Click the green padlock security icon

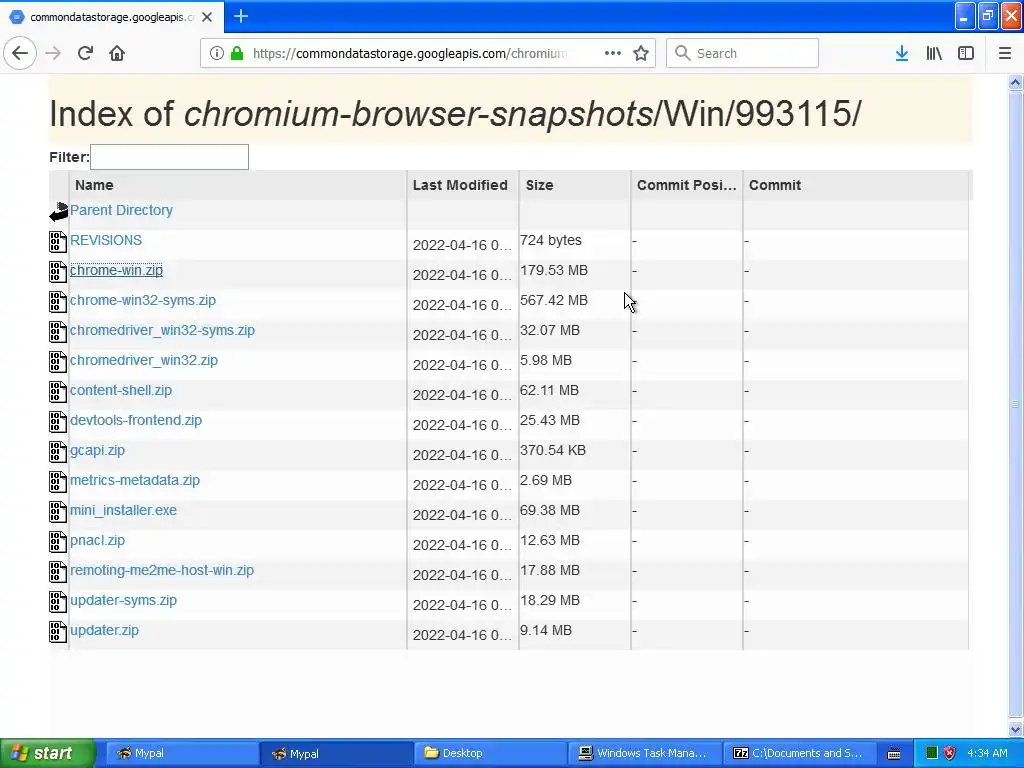pos(237,53)
